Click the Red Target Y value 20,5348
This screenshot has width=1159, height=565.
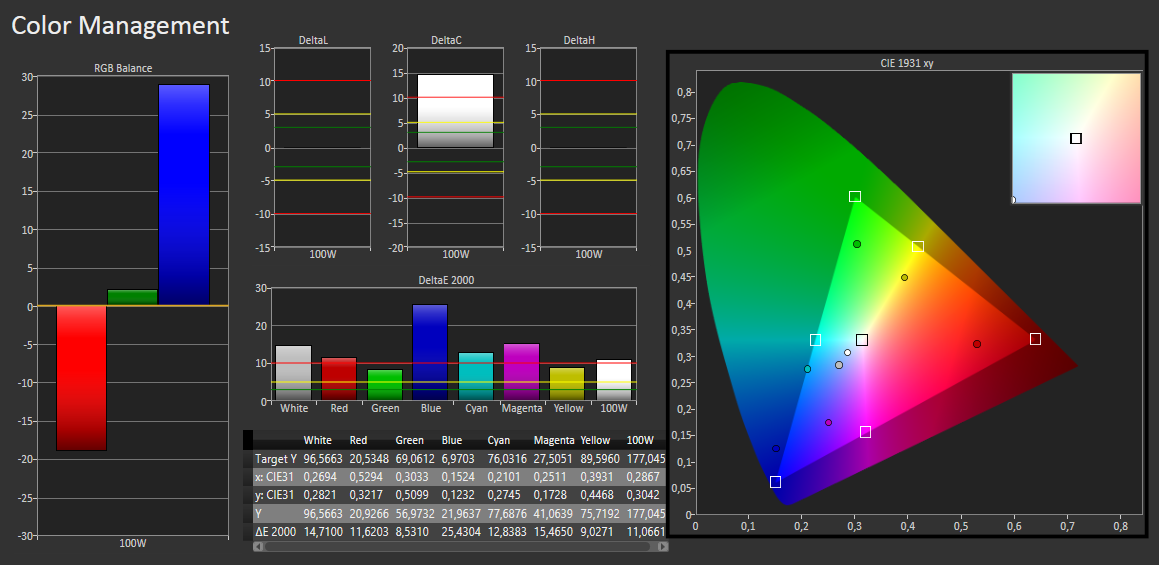(x=369, y=459)
